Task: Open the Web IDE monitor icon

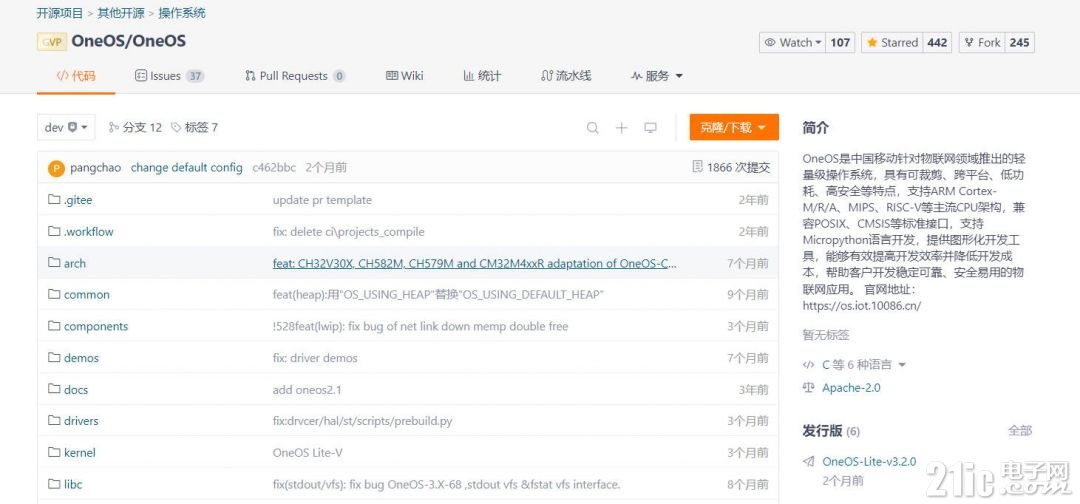Action: pos(650,127)
